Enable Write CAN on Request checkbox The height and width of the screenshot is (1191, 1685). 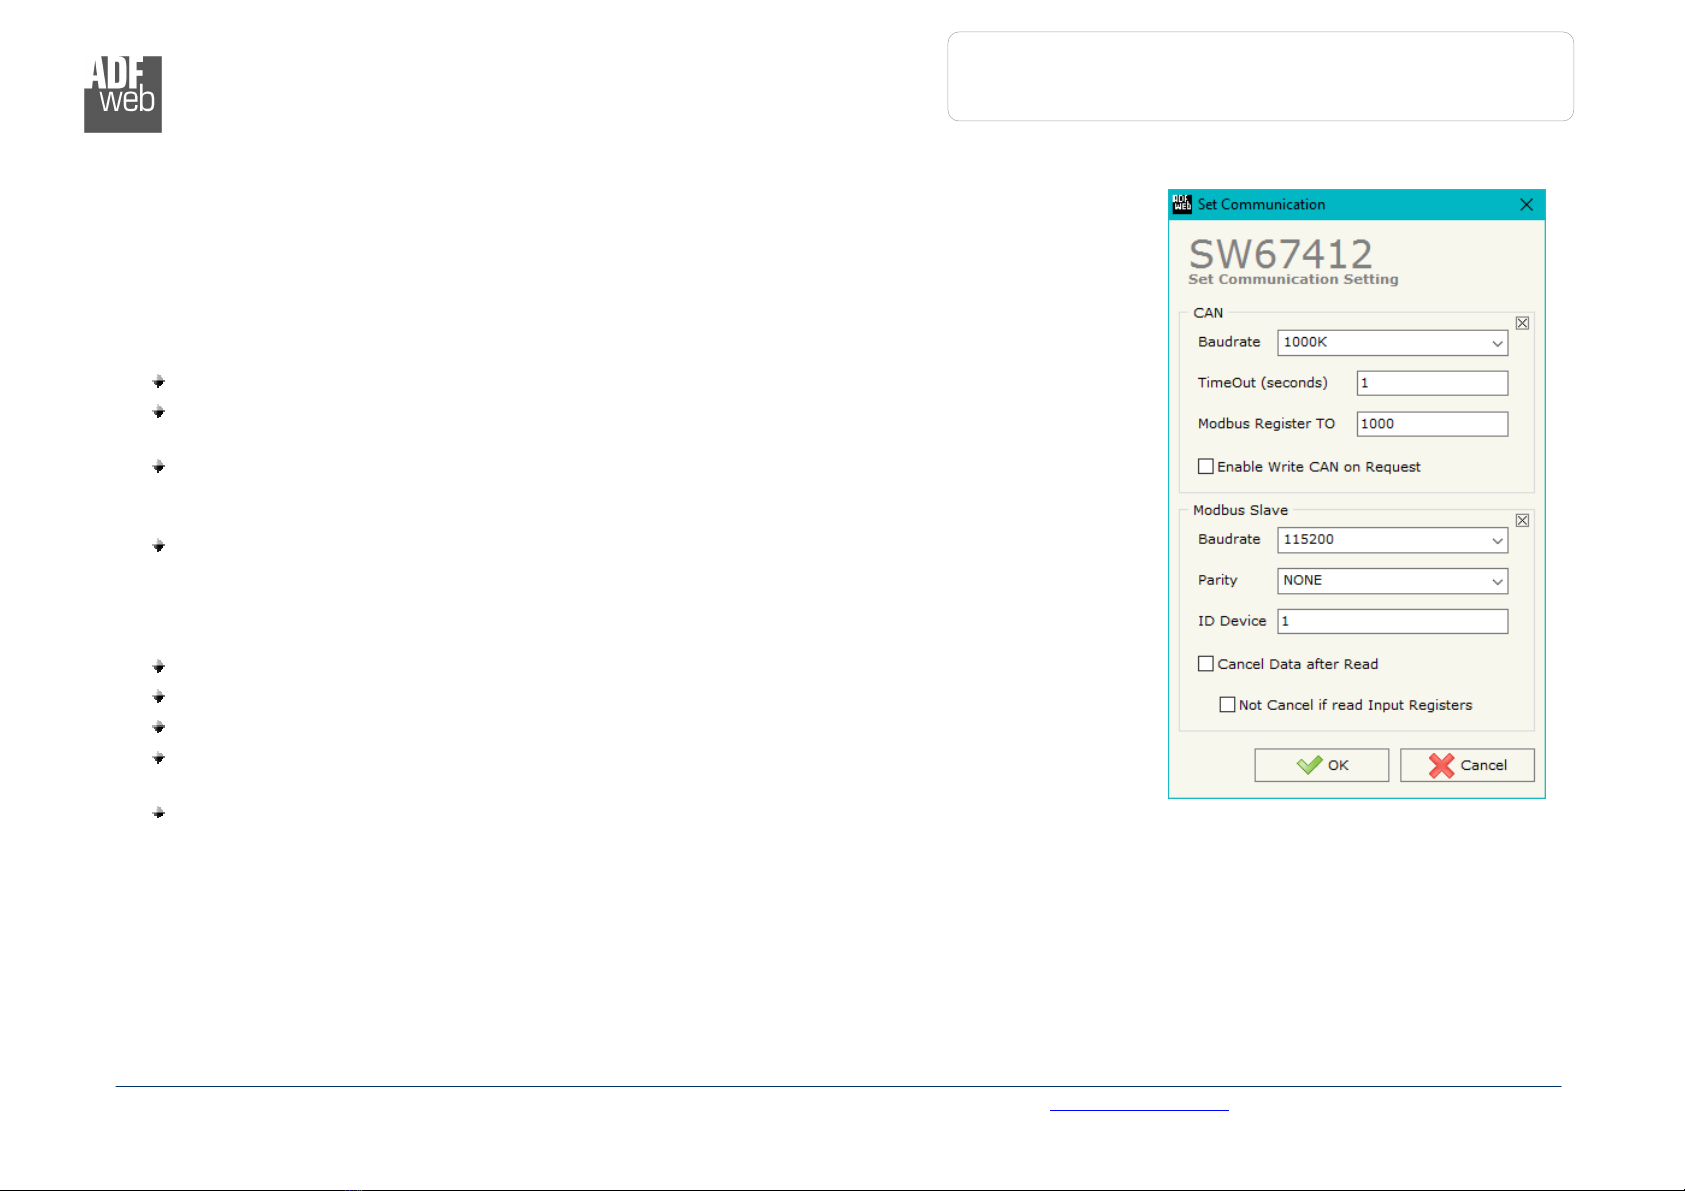tap(1206, 466)
